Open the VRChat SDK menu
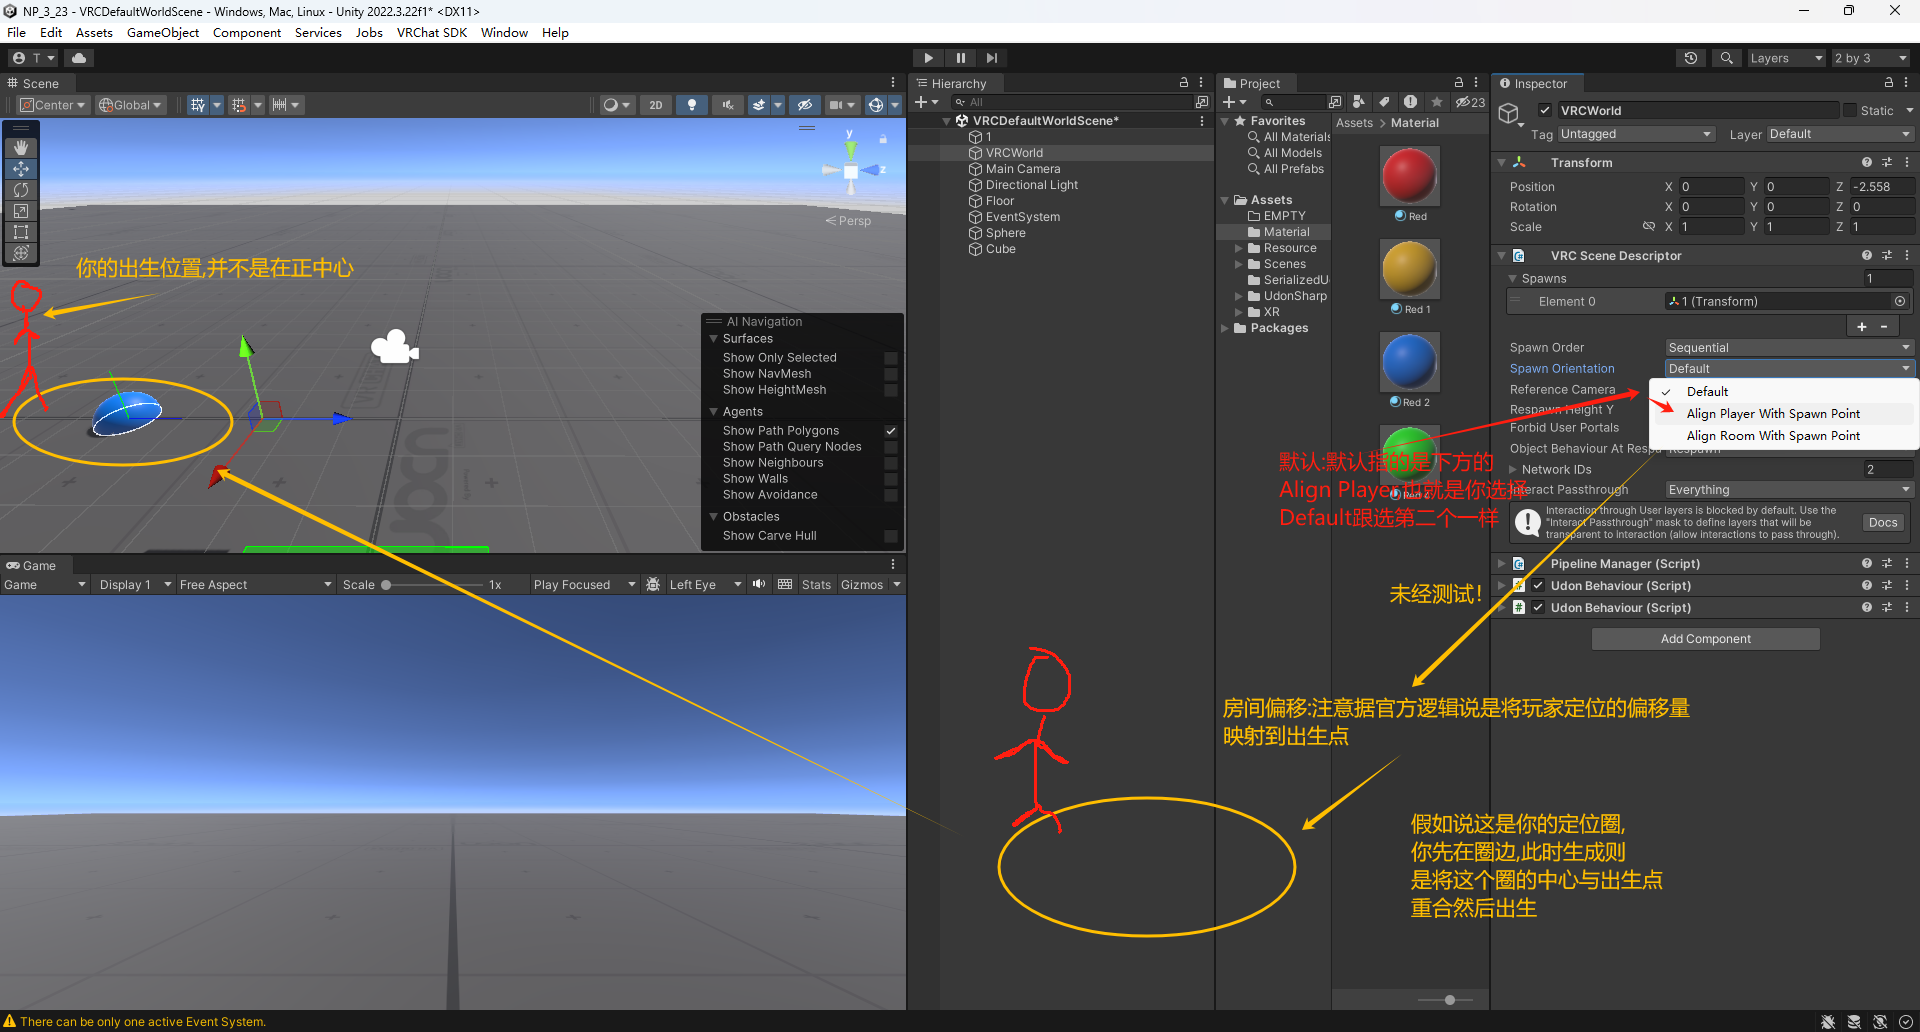Viewport: 1920px width, 1032px height. coord(431,33)
